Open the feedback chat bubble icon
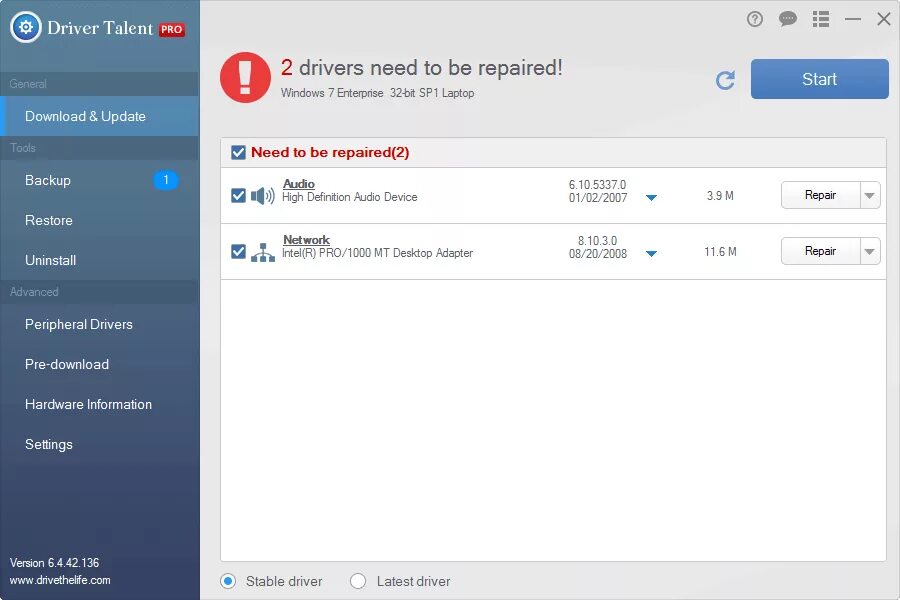This screenshot has height=600, width=900. point(788,19)
